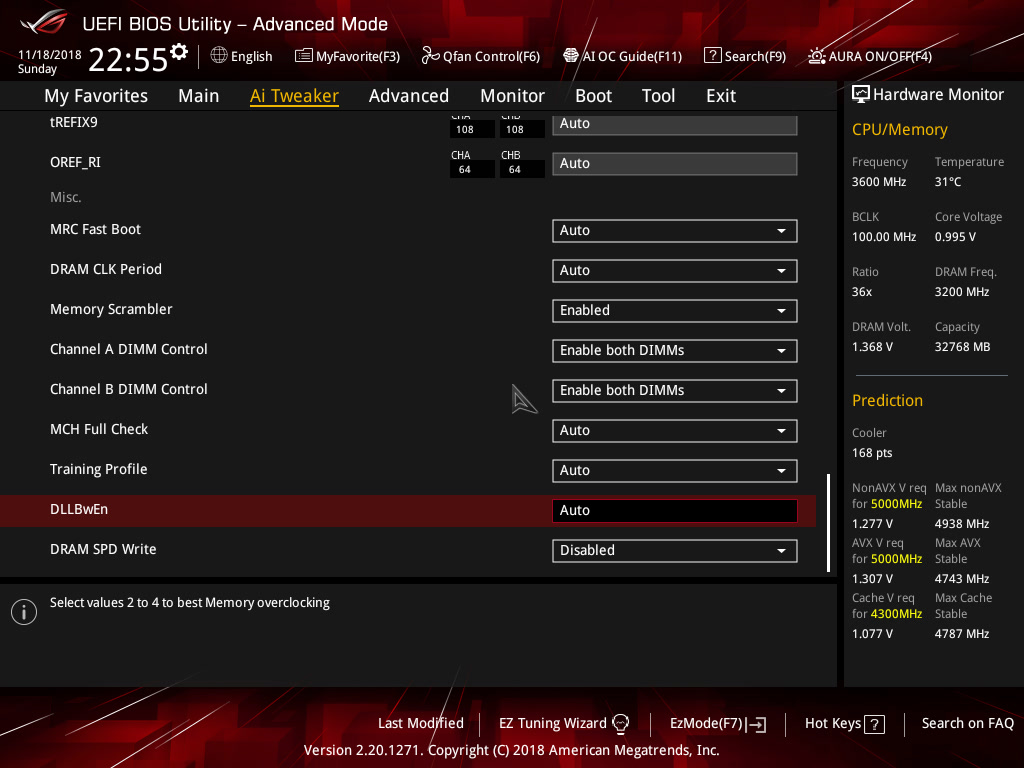Click the 5000MHz NonAVX prediction value
The width and height of the screenshot is (1024, 768).
click(x=896, y=504)
